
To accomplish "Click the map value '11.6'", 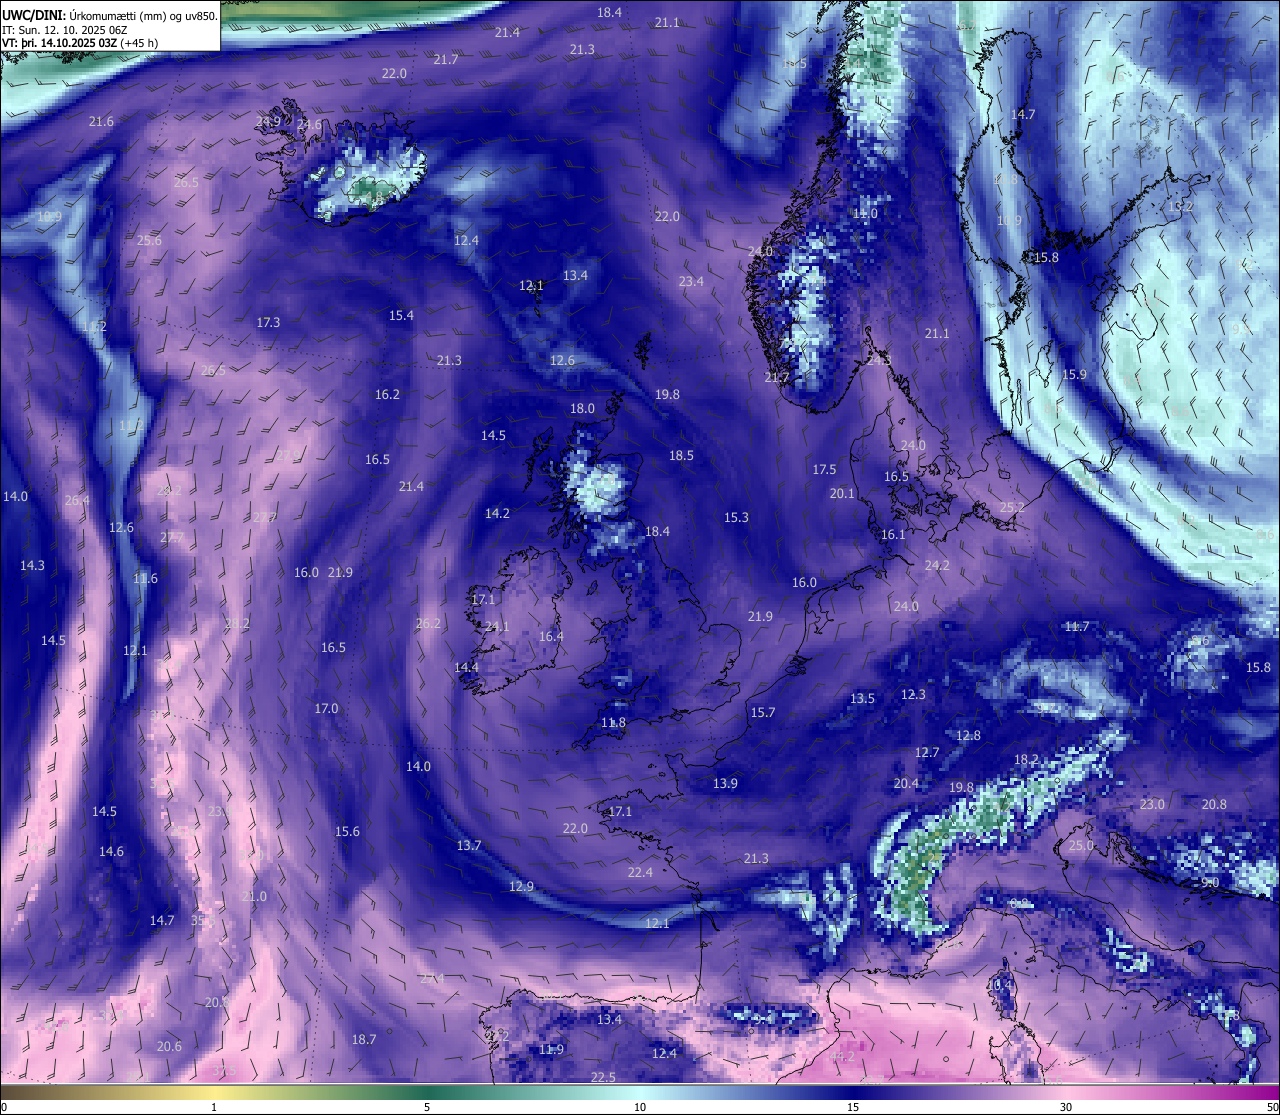I will (x=145, y=579).
